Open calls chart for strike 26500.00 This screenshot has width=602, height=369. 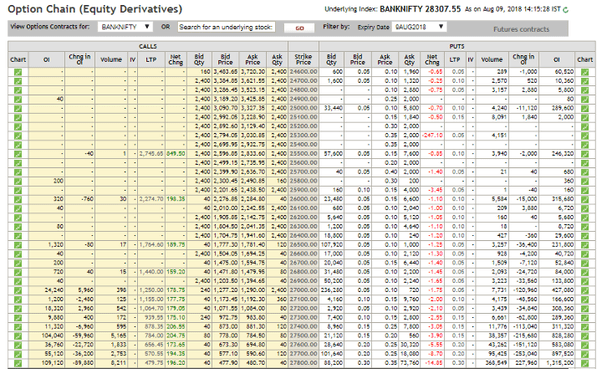tap(18, 245)
